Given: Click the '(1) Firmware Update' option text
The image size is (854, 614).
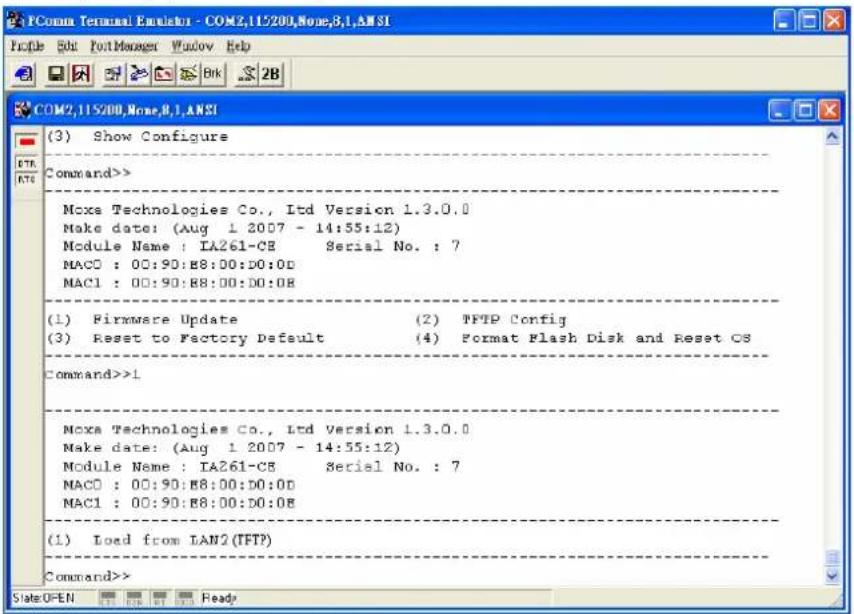Looking at the screenshot, I should point(142,319).
